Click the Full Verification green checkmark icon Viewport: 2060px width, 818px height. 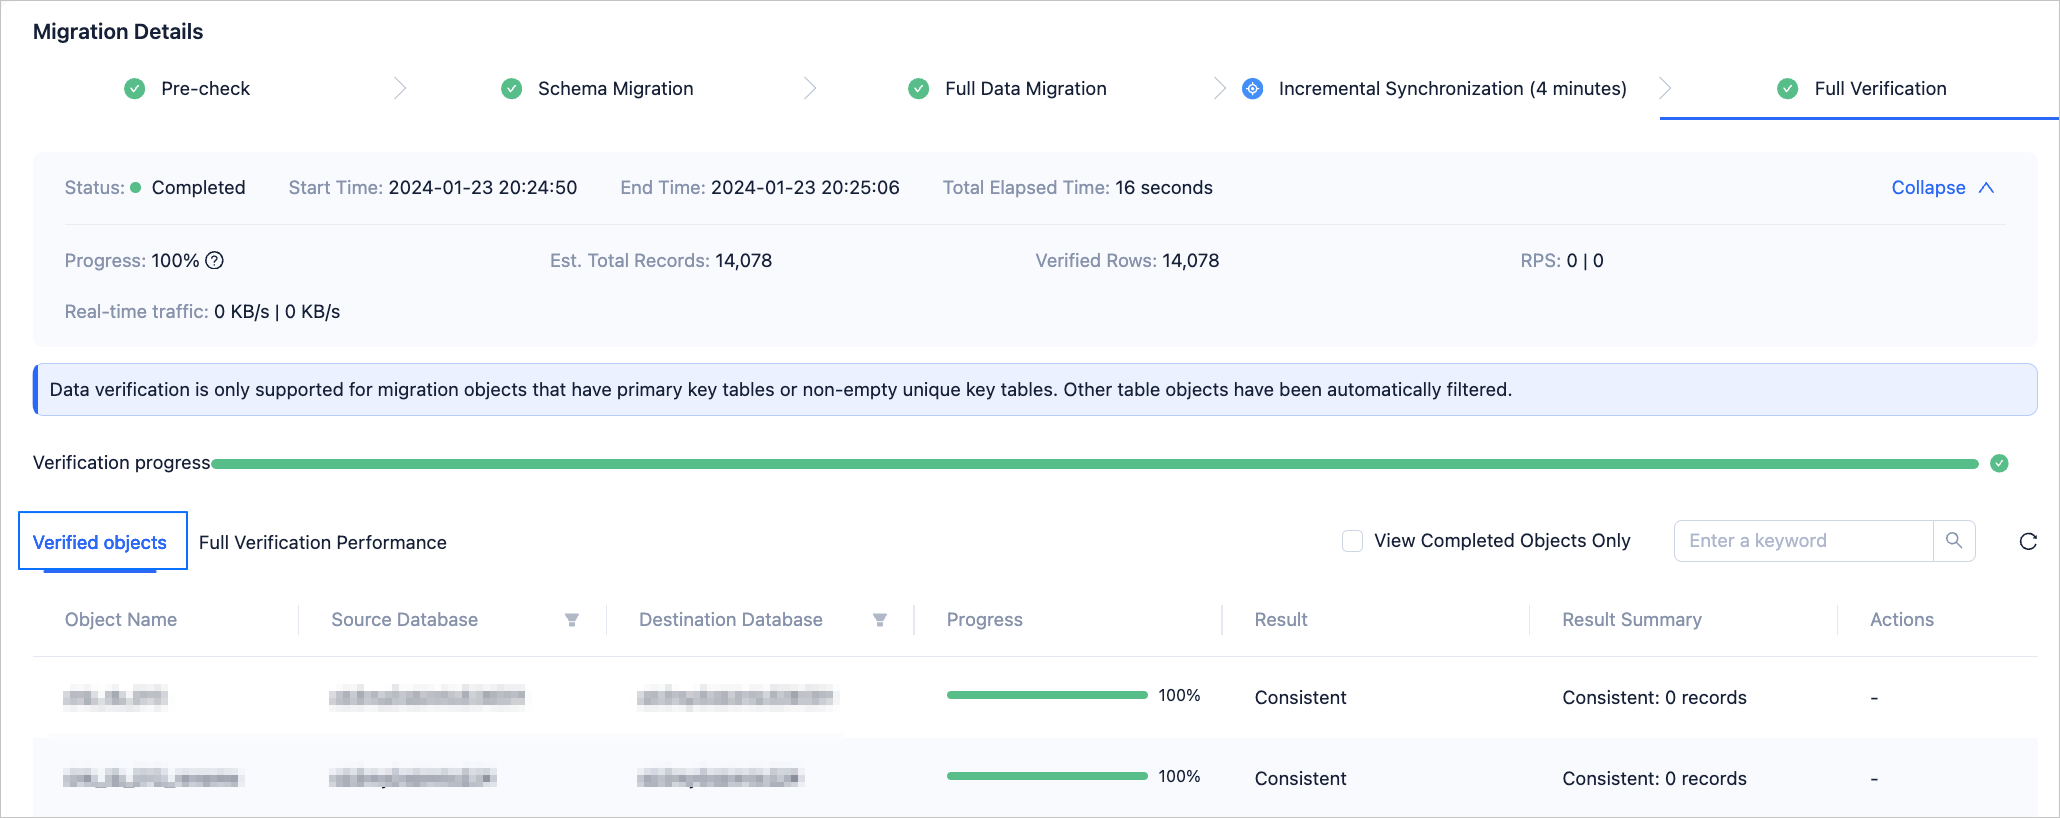1788,89
